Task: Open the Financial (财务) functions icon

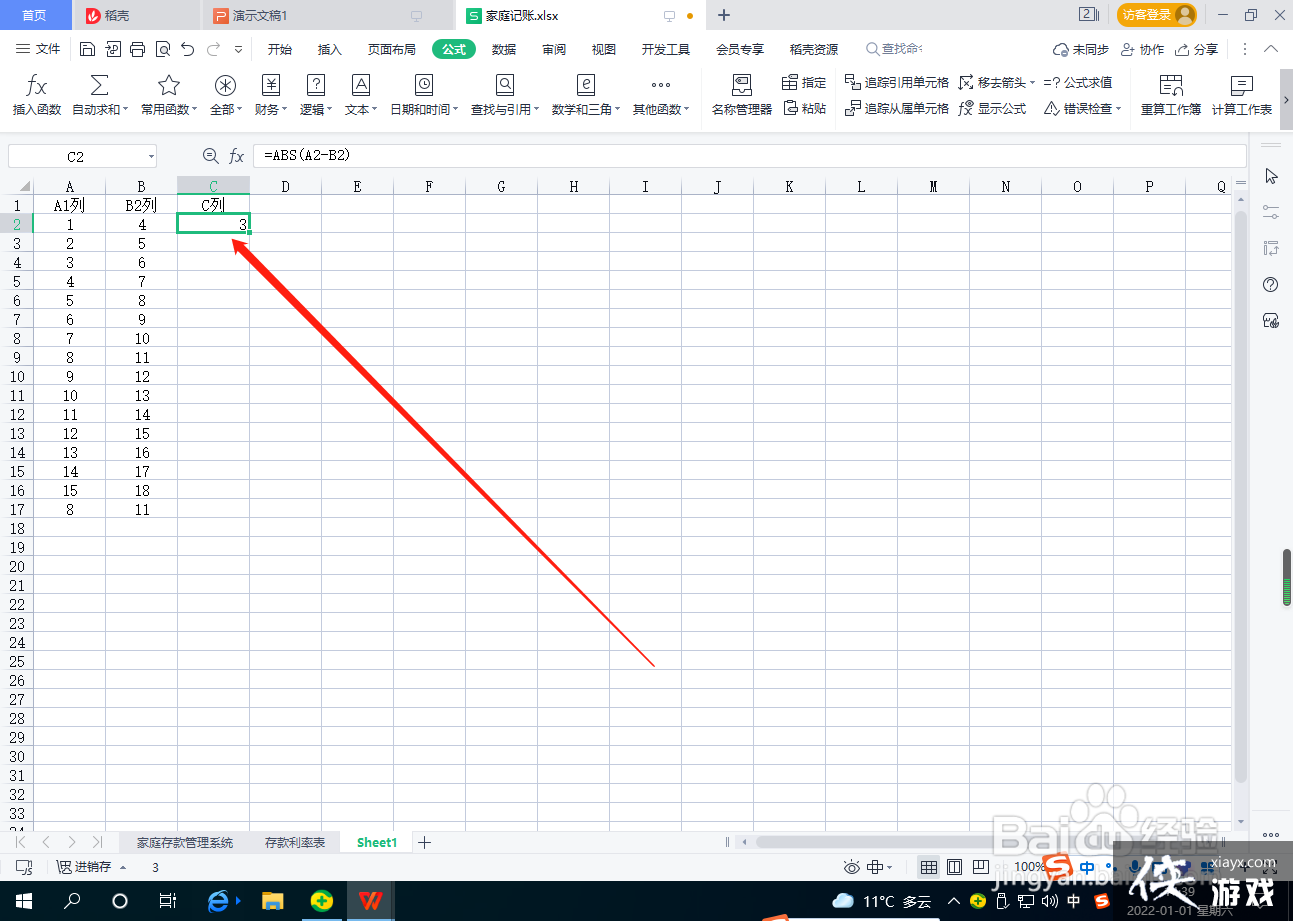Action: click(271, 85)
